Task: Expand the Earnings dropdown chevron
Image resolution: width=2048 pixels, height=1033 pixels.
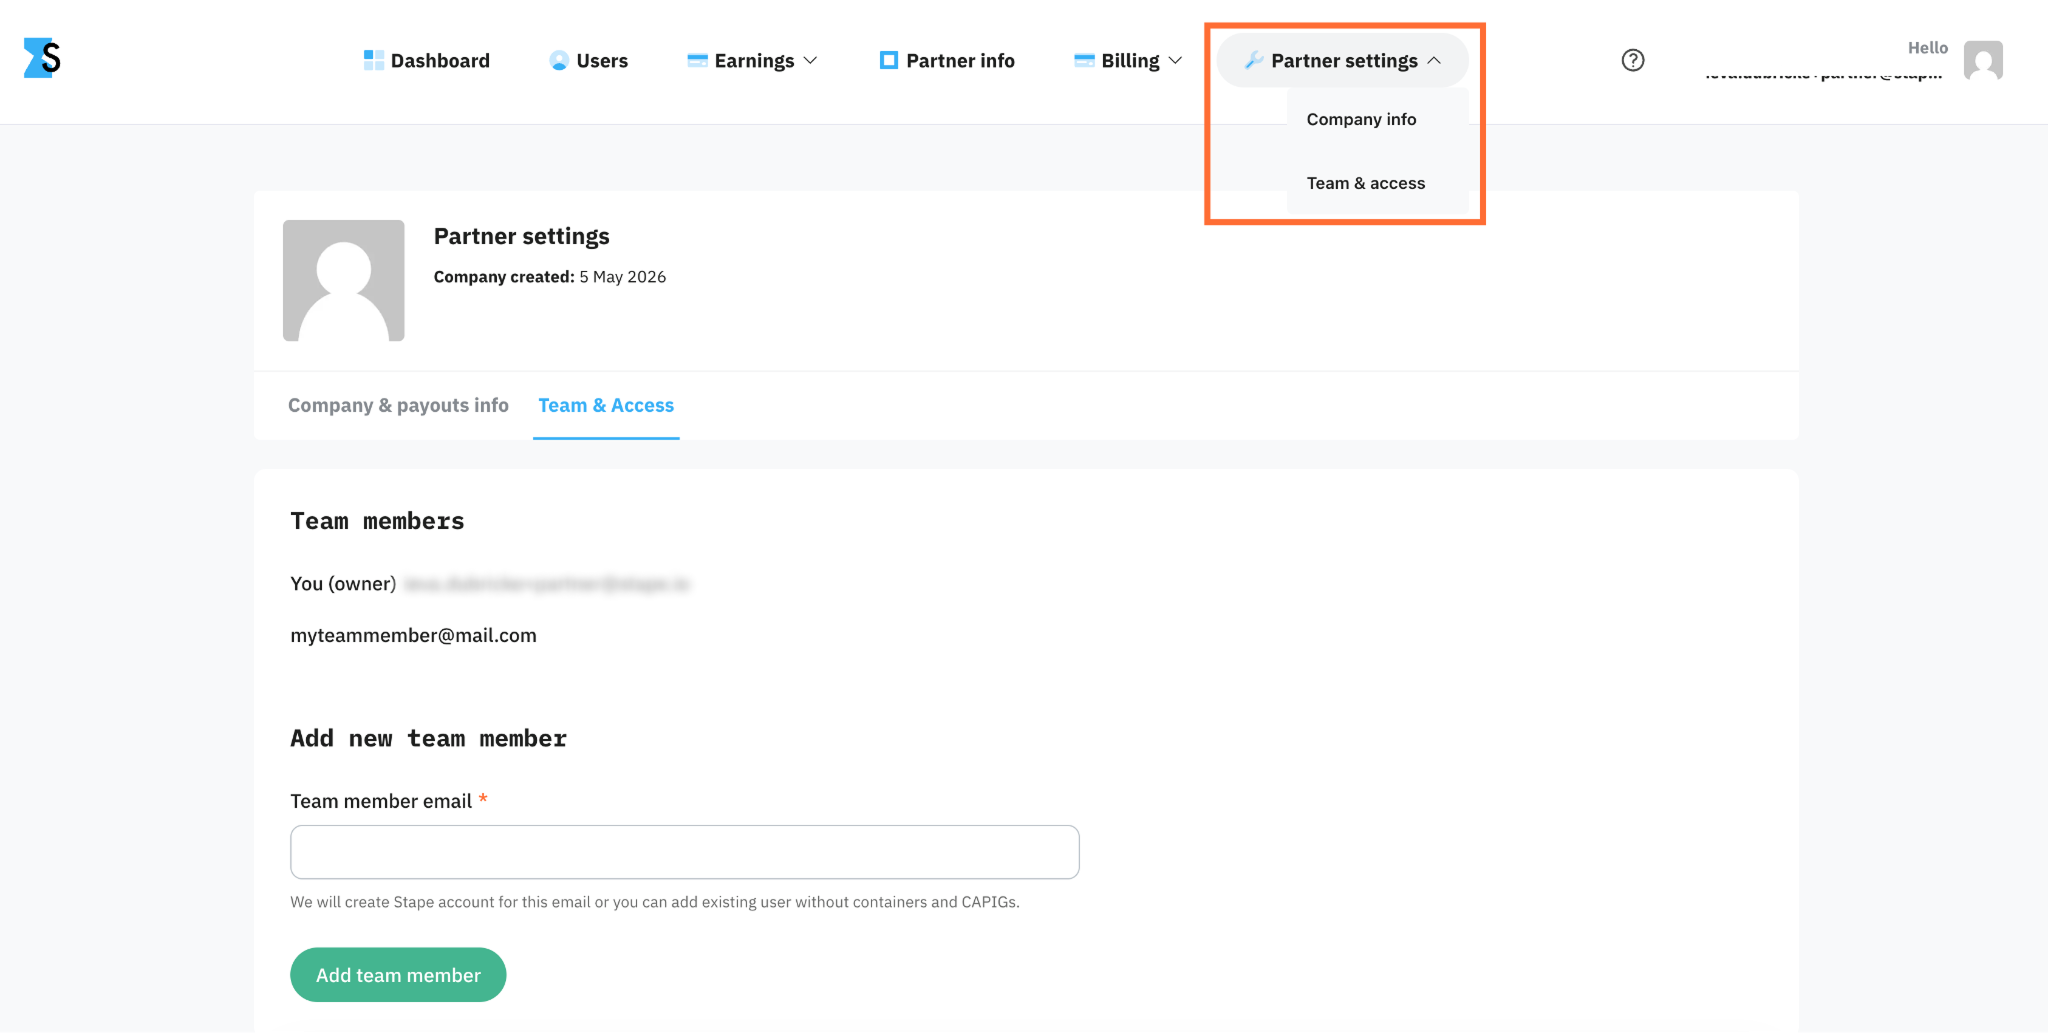Action: pos(811,60)
